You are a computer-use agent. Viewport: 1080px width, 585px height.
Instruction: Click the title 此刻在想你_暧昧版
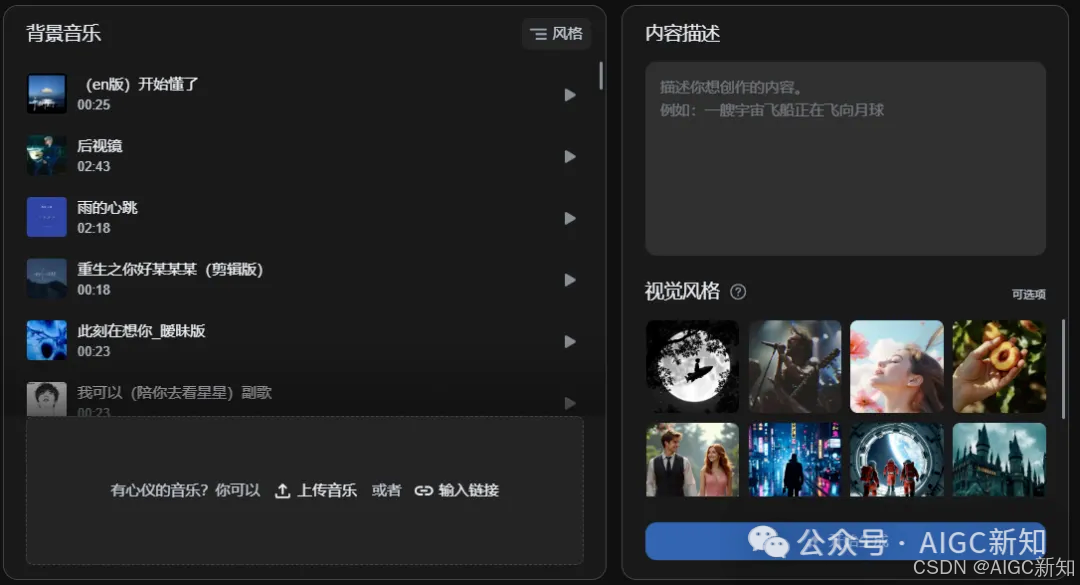pyautogui.click(x=141, y=331)
